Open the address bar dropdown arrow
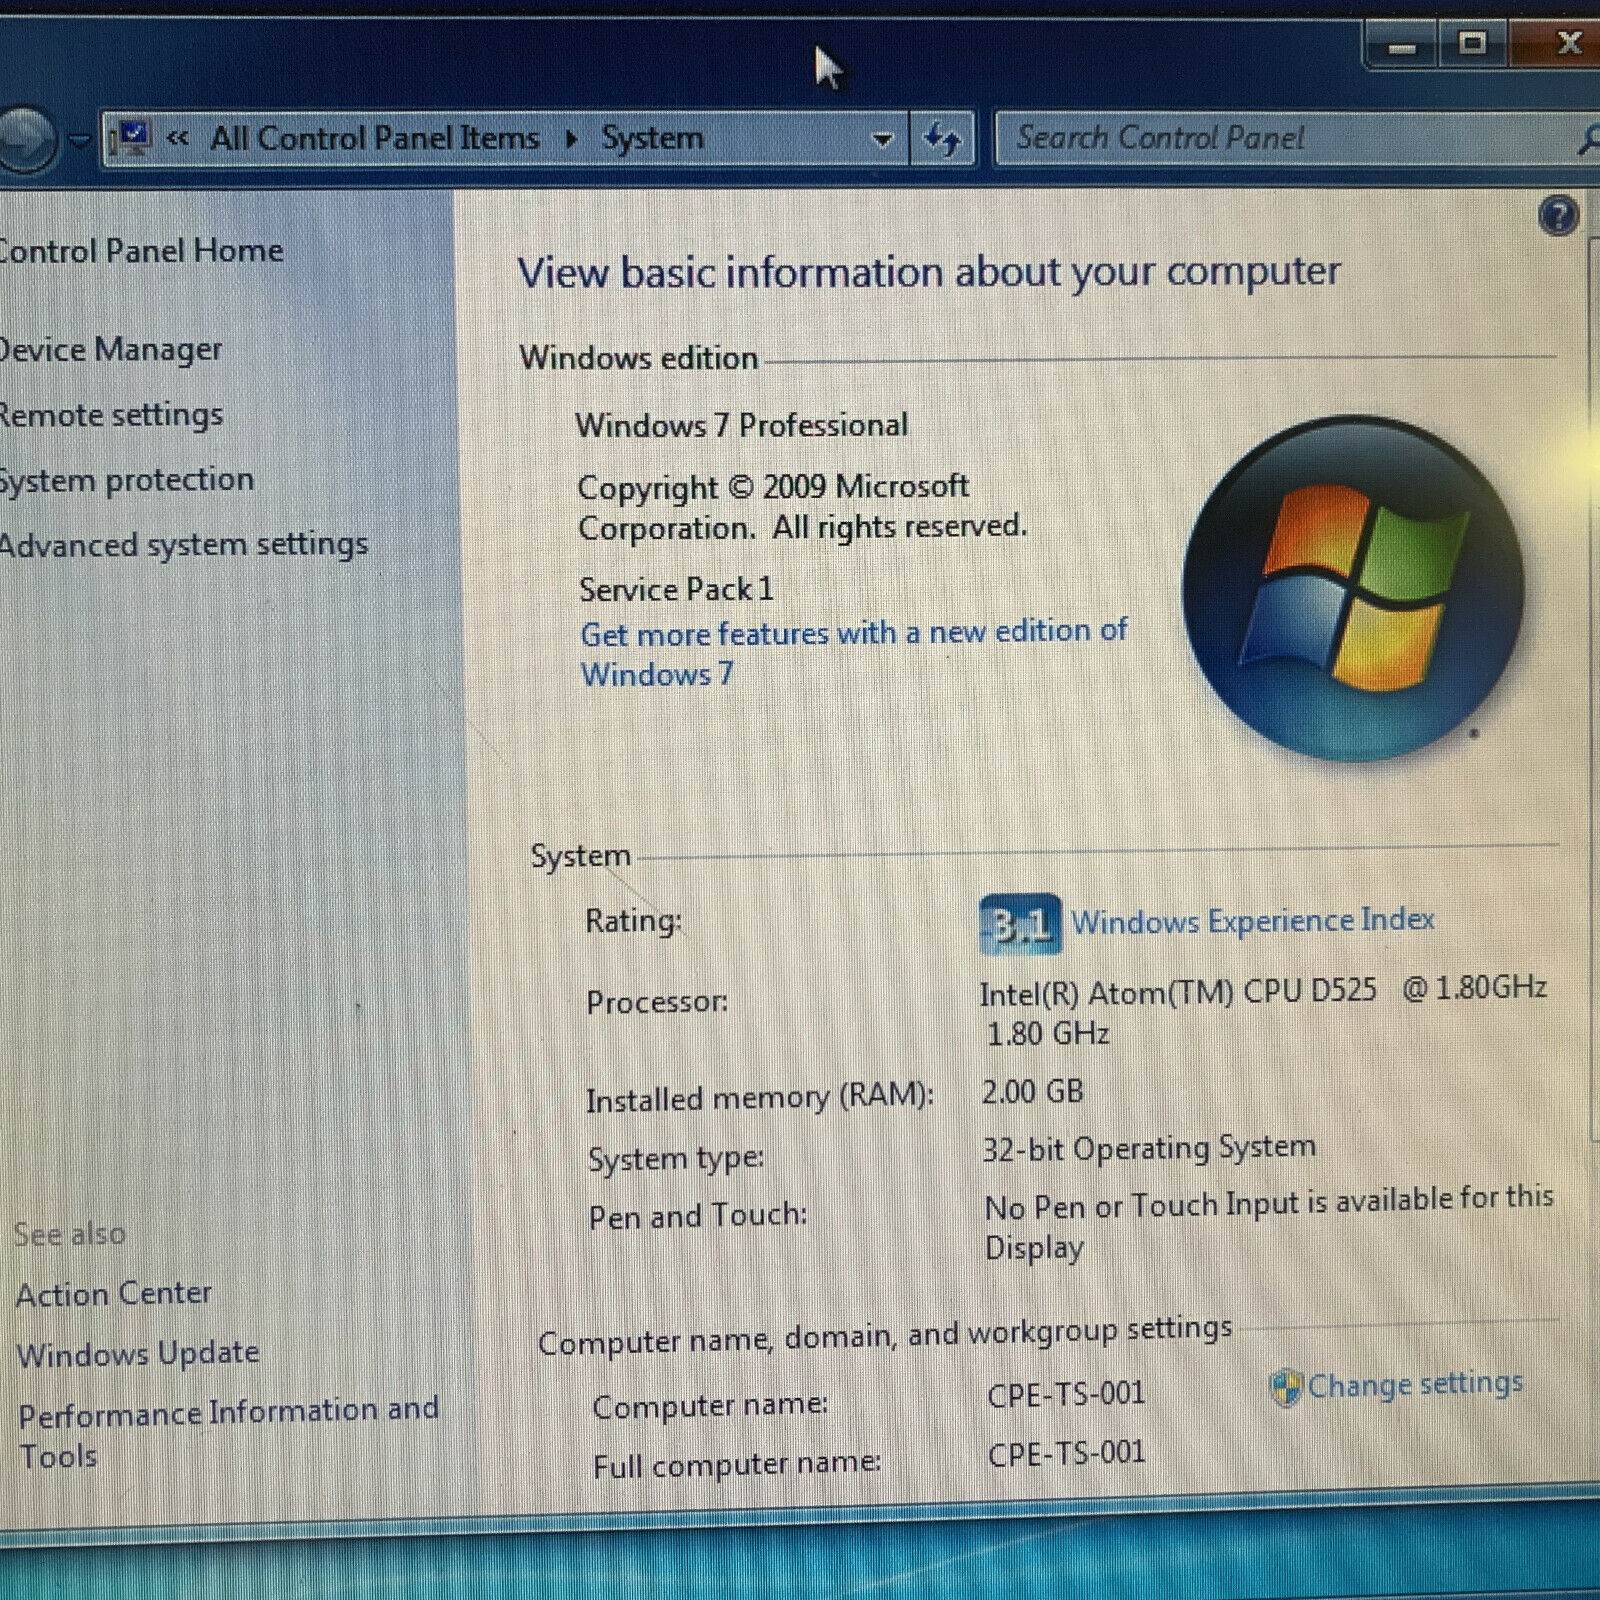The height and width of the screenshot is (1600, 1600). pos(882,140)
